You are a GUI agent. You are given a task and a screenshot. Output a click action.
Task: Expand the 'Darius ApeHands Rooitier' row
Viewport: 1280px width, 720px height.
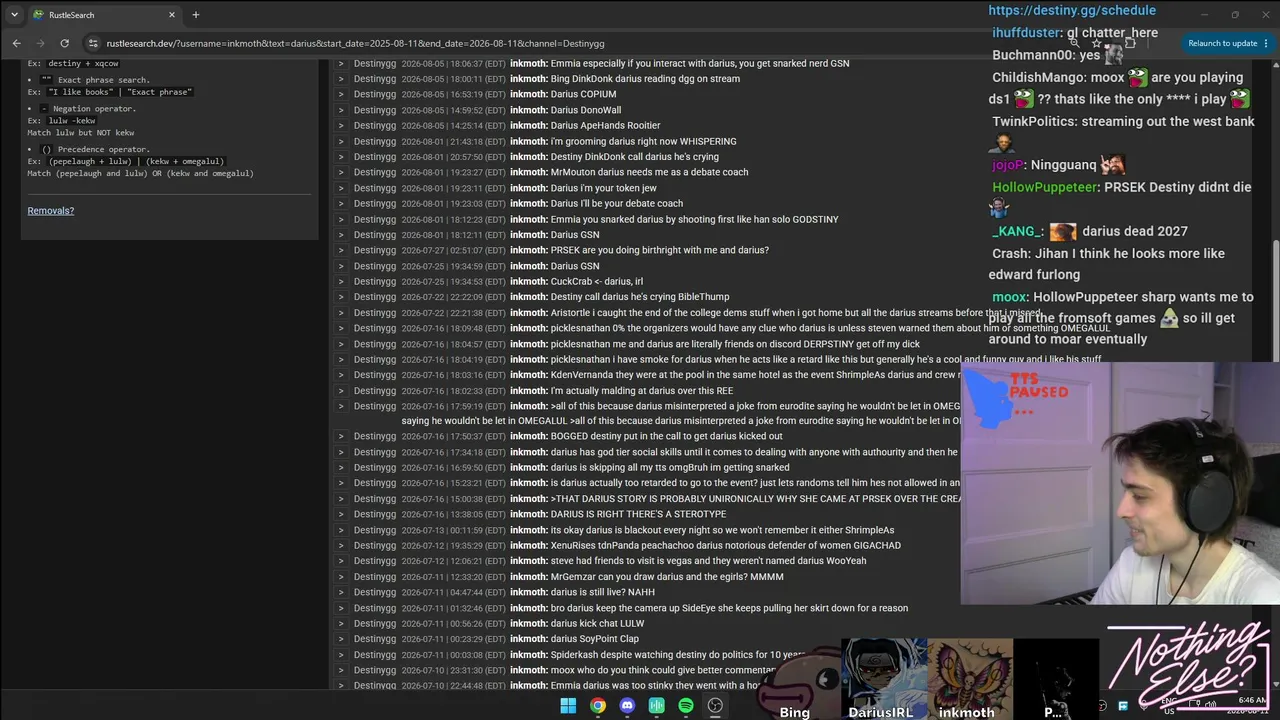point(340,126)
